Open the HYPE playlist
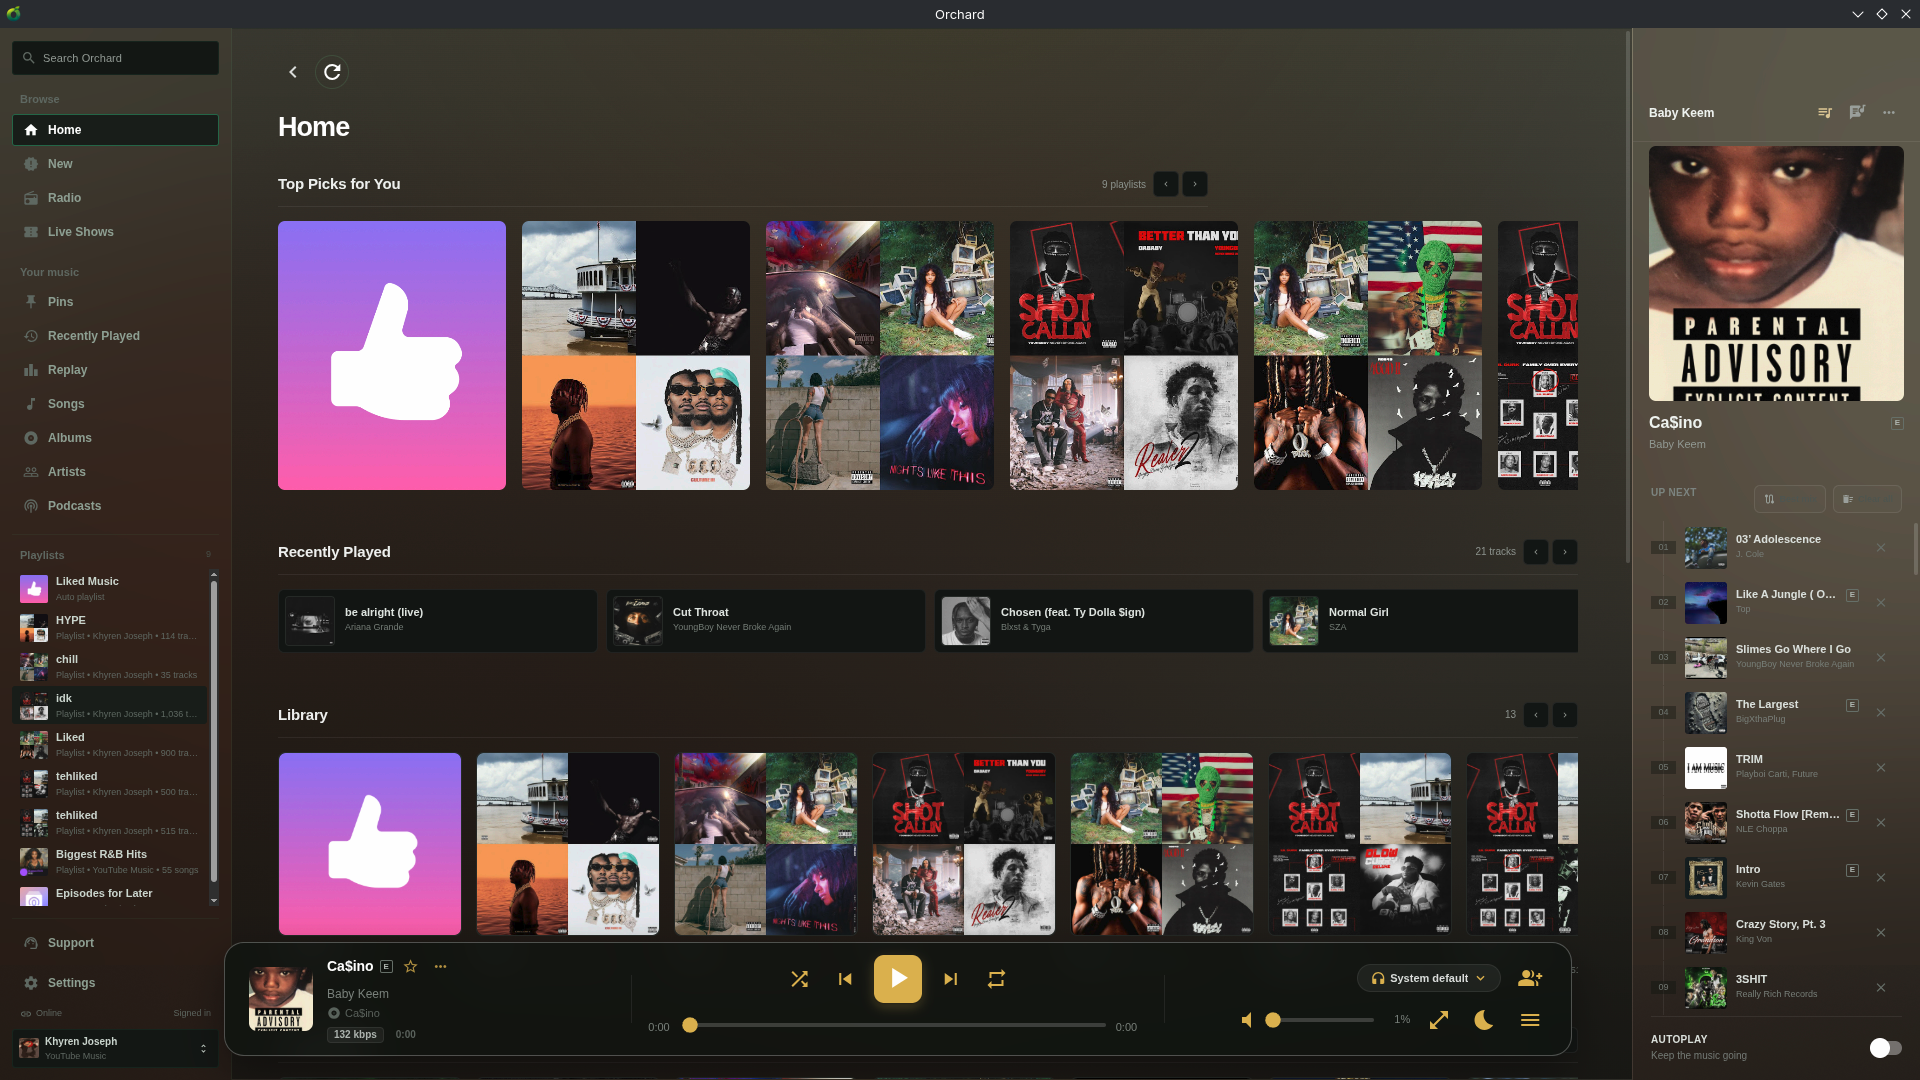The image size is (1920, 1080). (x=110, y=628)
